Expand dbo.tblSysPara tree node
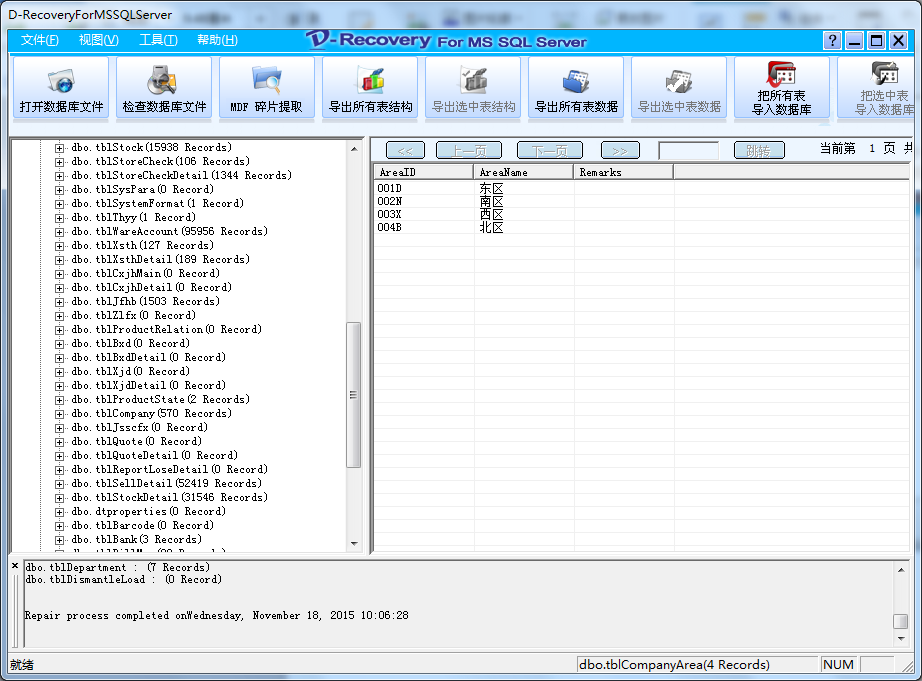 59,190
